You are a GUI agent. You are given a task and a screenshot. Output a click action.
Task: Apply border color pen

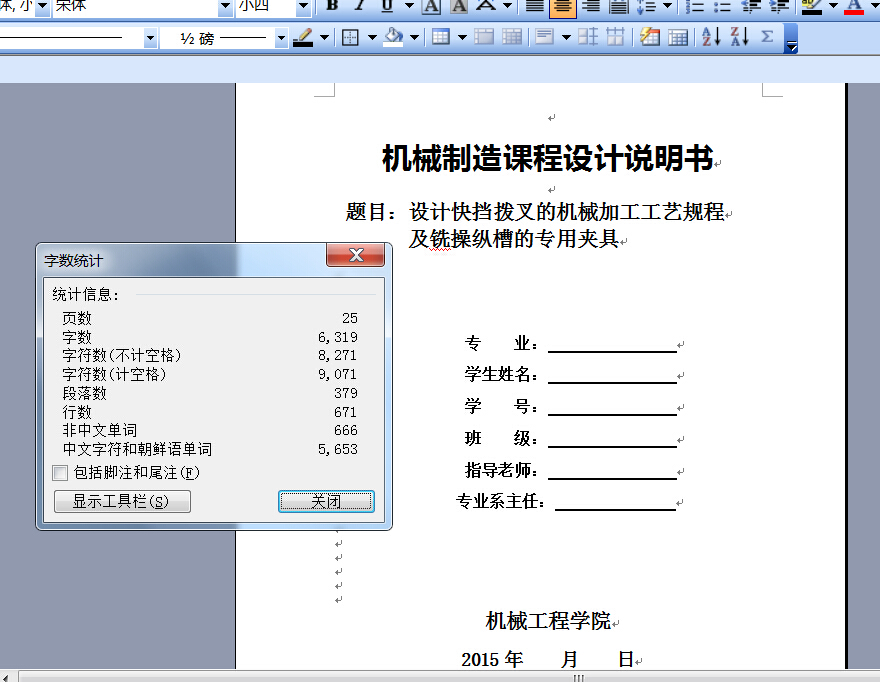(302, 38)
